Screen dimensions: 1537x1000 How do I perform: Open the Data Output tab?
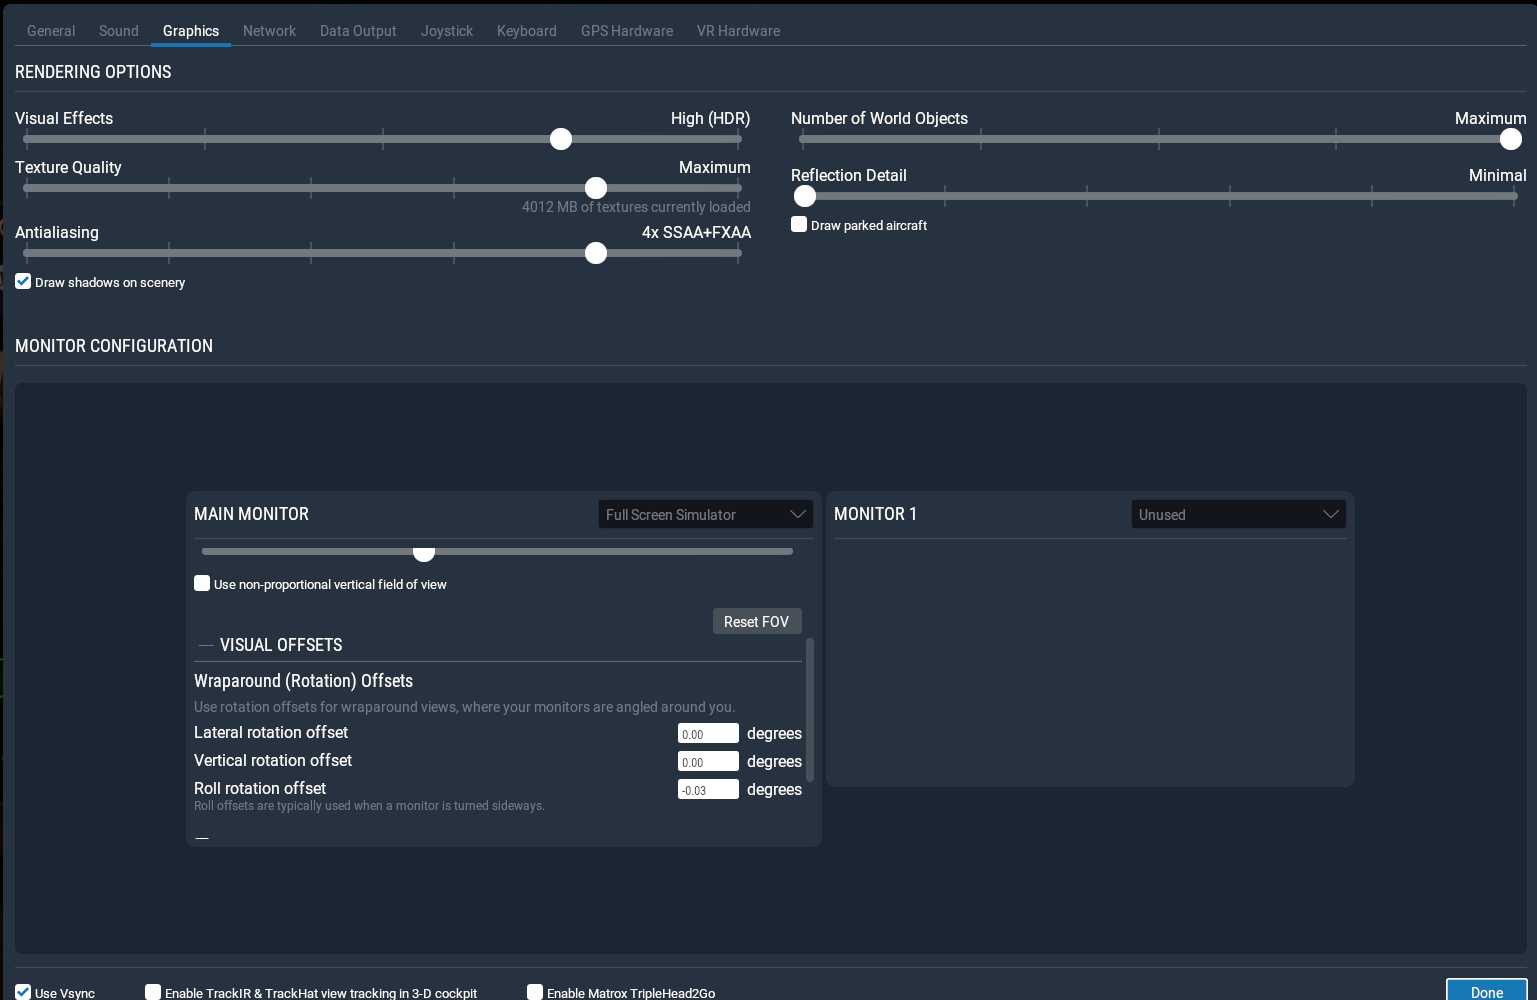pyautogui.click(x=357, y=30)
